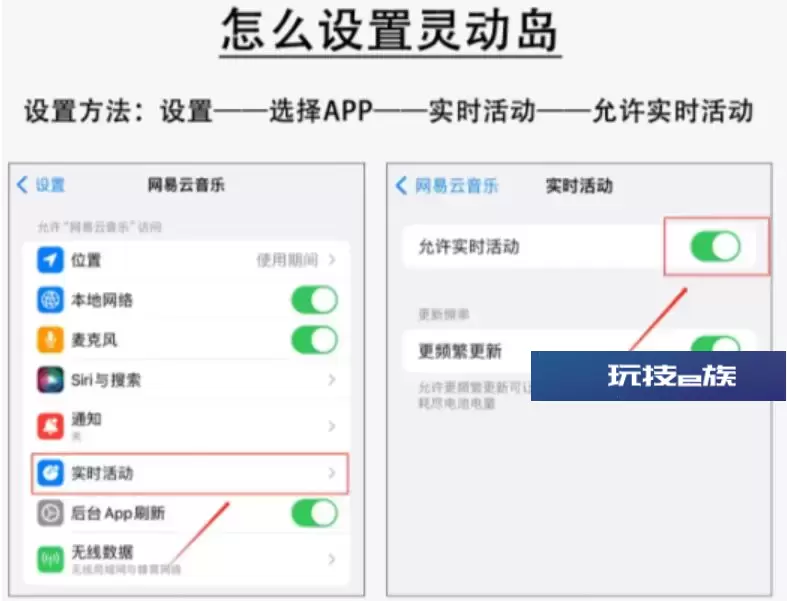Tap the green 无线数据 antenna icon

click(x=50, y=559)
